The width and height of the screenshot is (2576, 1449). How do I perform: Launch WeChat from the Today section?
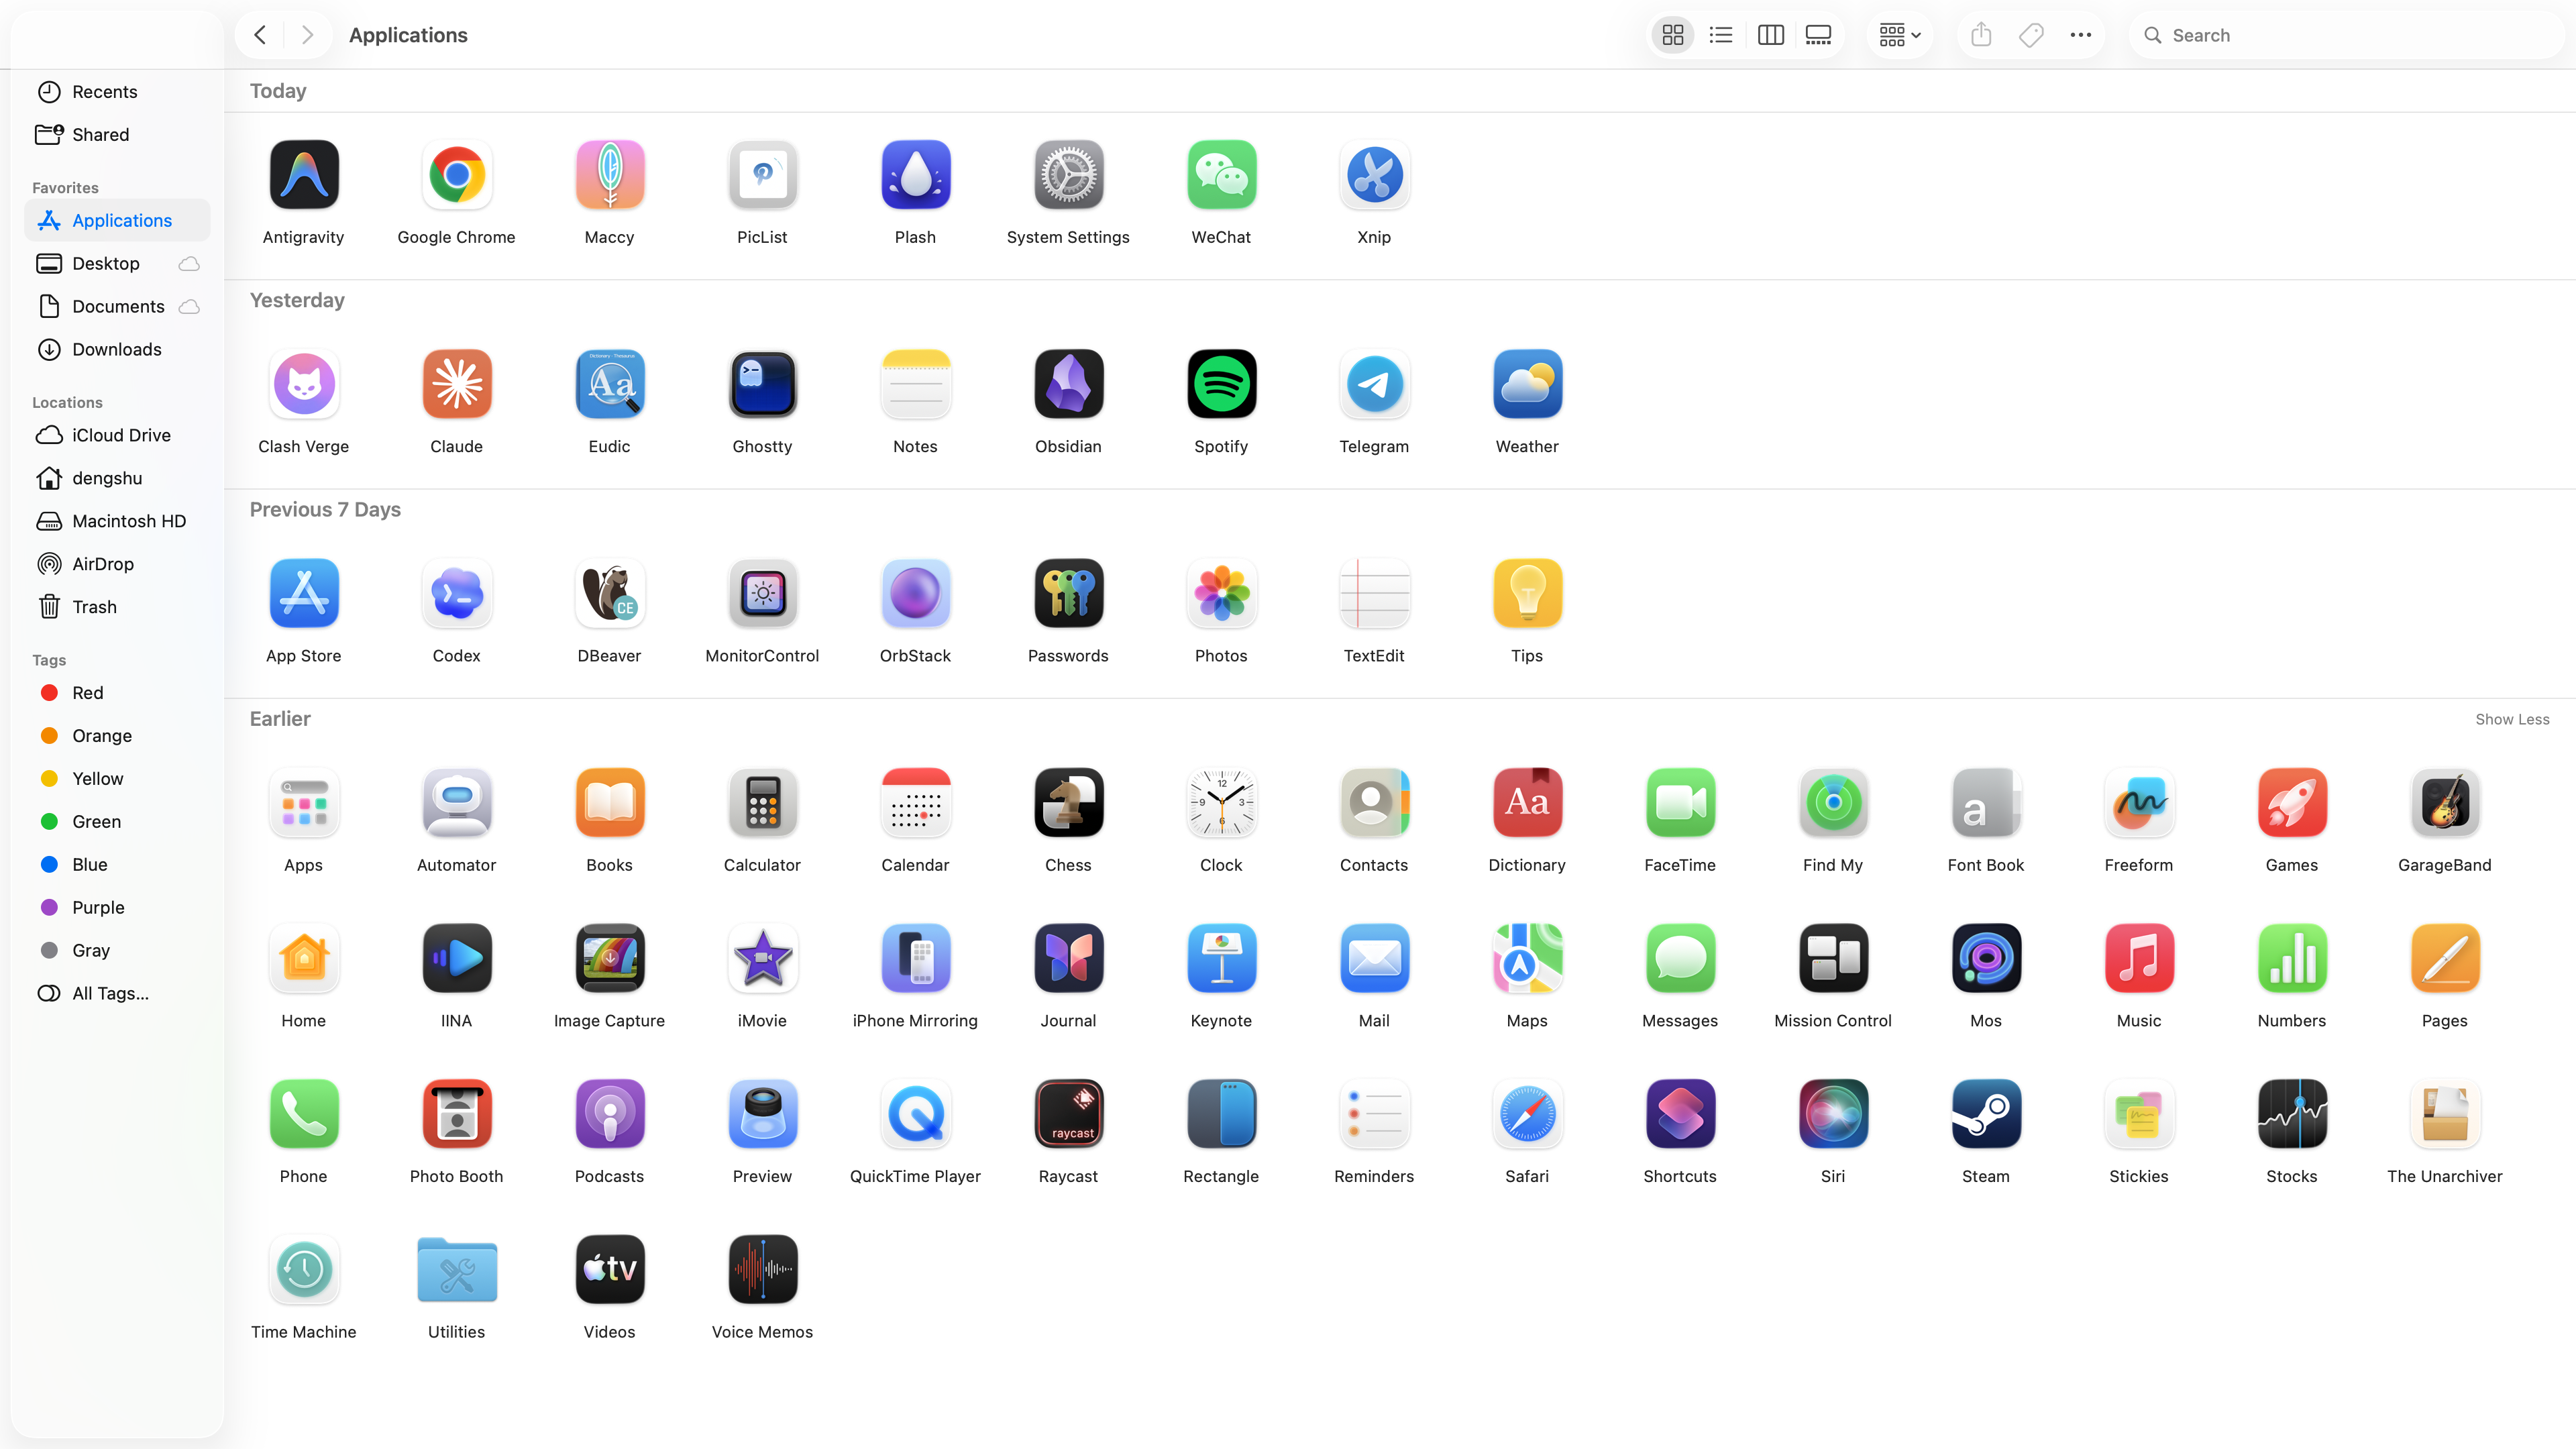(1221, 175)
